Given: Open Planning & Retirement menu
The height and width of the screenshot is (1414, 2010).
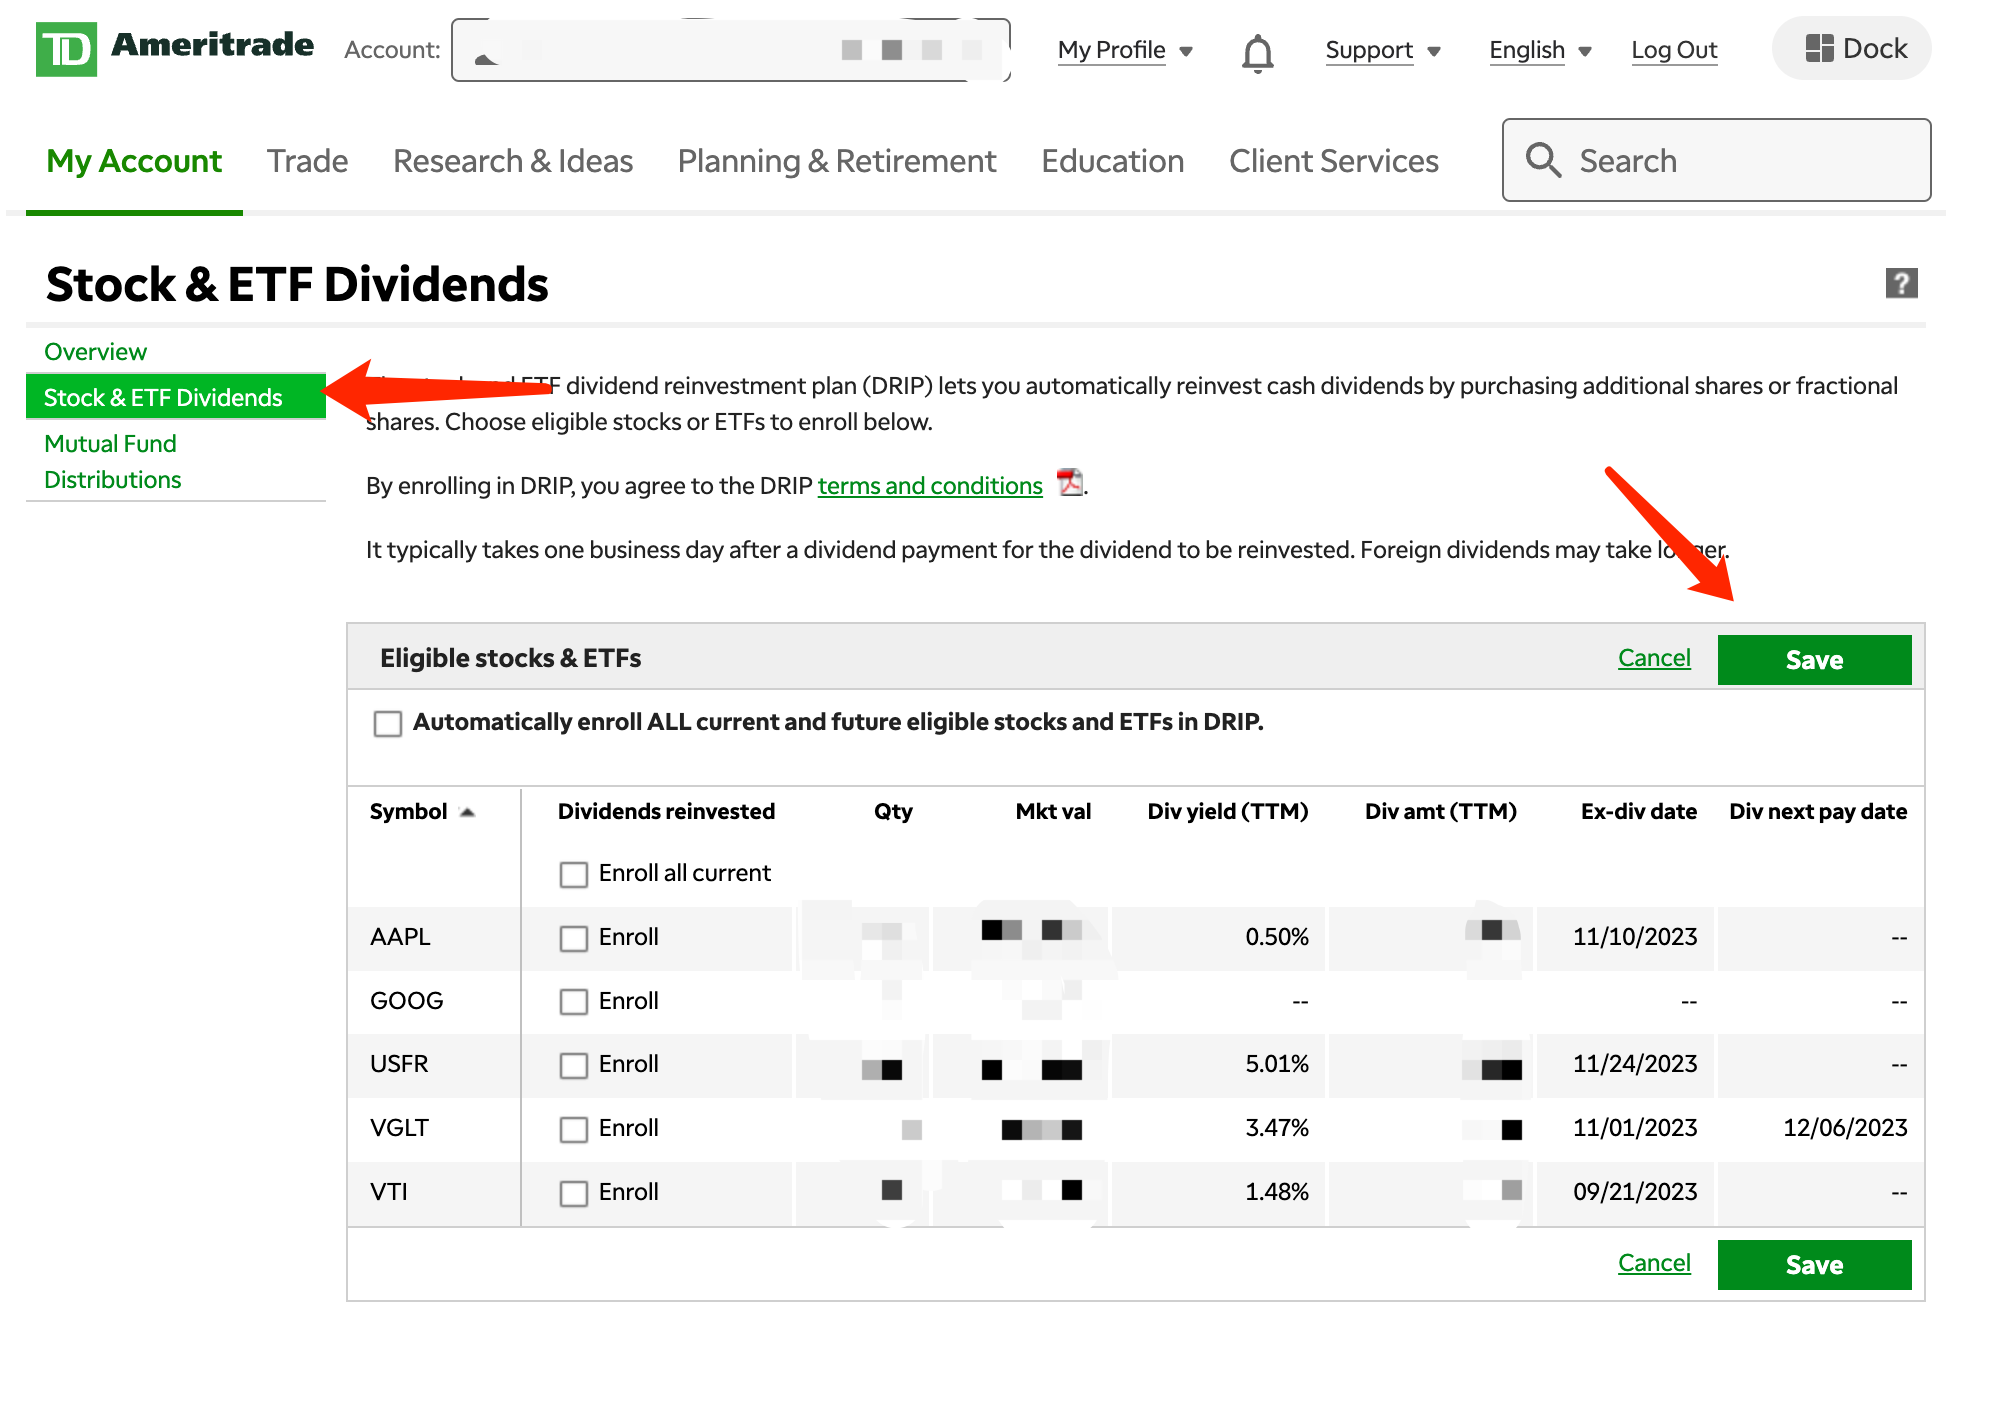Looking at the screenshot, I should (x=837, y=161).
